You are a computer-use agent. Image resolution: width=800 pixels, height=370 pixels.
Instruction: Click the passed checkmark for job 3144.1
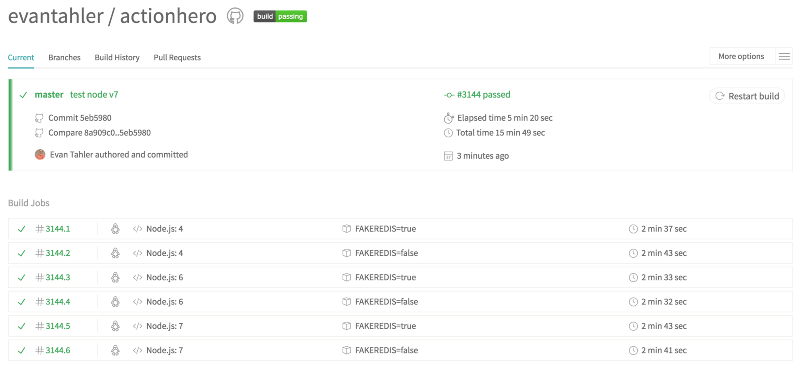tap(21, 229)
